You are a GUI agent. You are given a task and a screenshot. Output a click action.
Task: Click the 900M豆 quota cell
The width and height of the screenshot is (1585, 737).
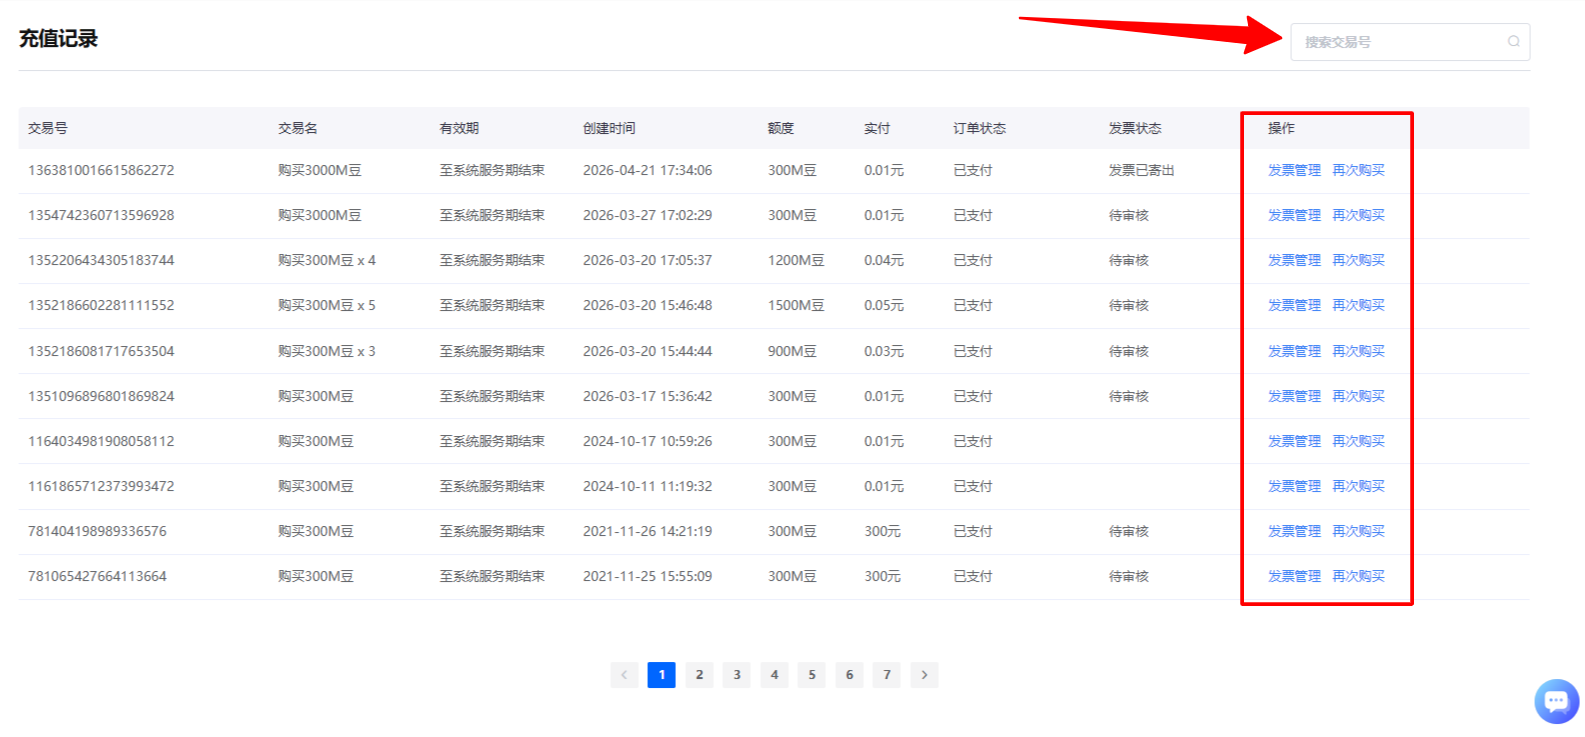point(792,351)
